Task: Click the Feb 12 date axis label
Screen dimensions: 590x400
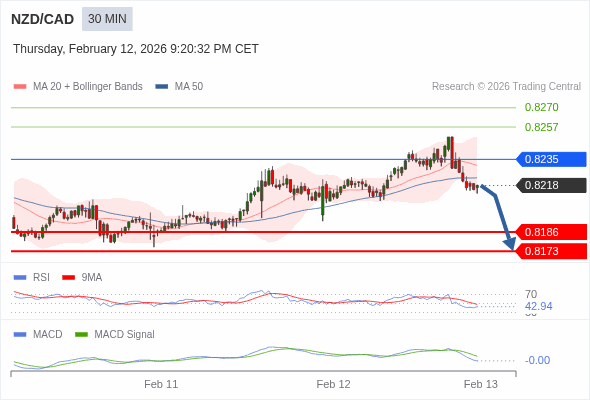Action: click(x=333, y=384)
